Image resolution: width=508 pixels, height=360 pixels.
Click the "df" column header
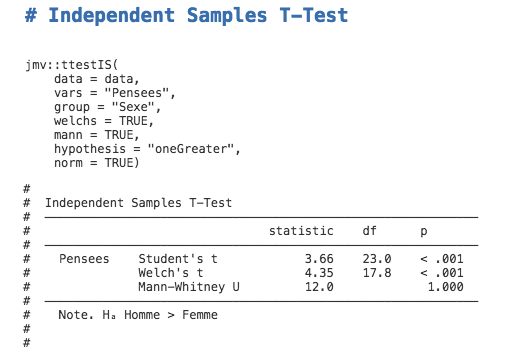click(370, 231)
